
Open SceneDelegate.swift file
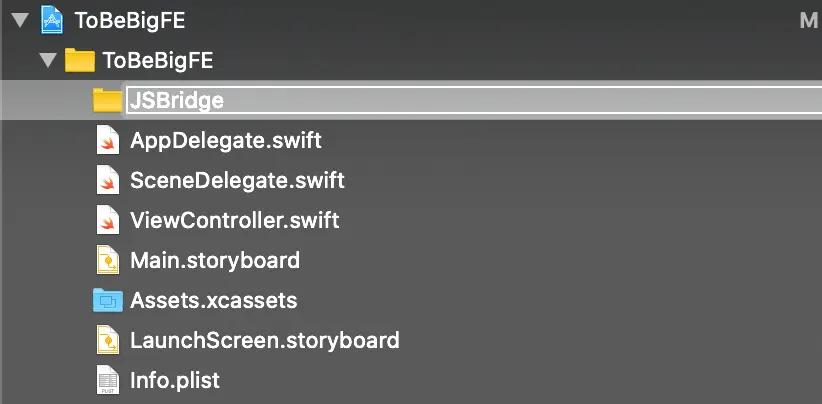pos(237,181)
